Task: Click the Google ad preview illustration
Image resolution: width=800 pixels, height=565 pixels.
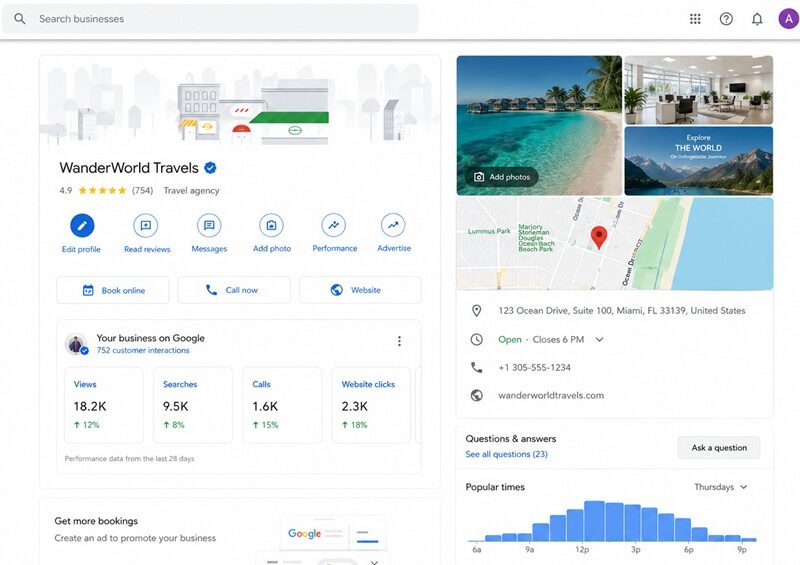Action: (x=334, y=533)
